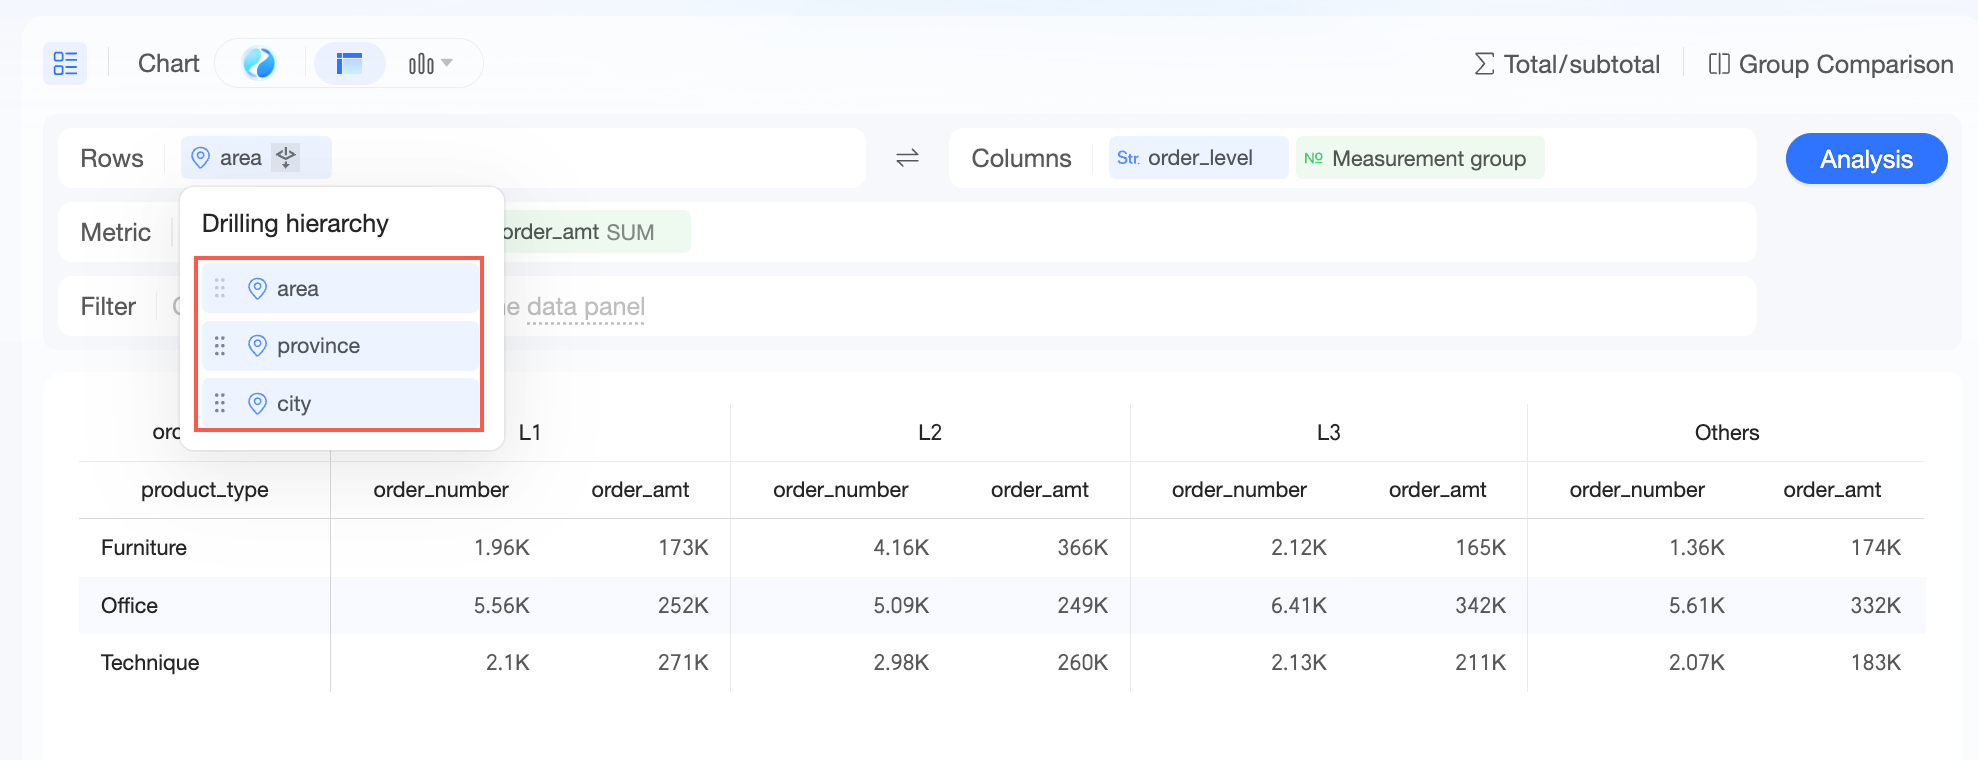Click the list panel icon beside Chart

[65, 64]
